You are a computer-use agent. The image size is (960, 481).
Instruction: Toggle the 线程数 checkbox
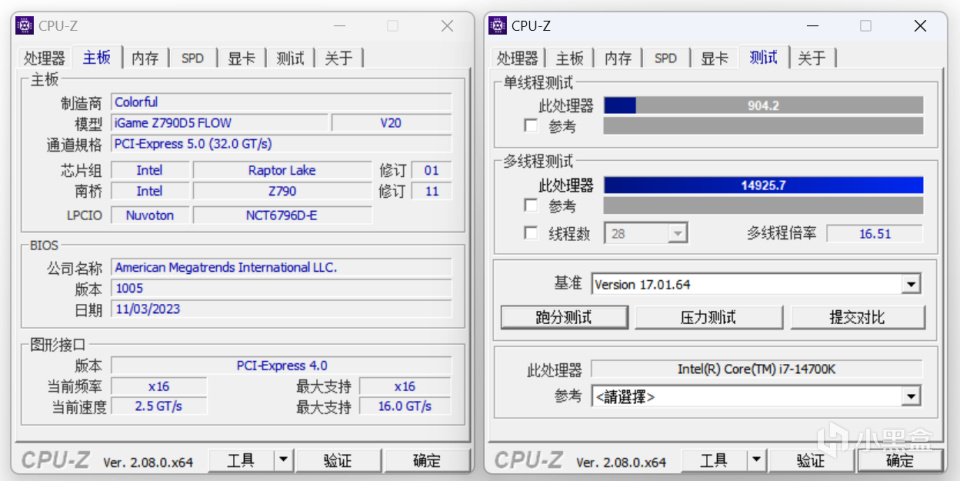(531, 233)
